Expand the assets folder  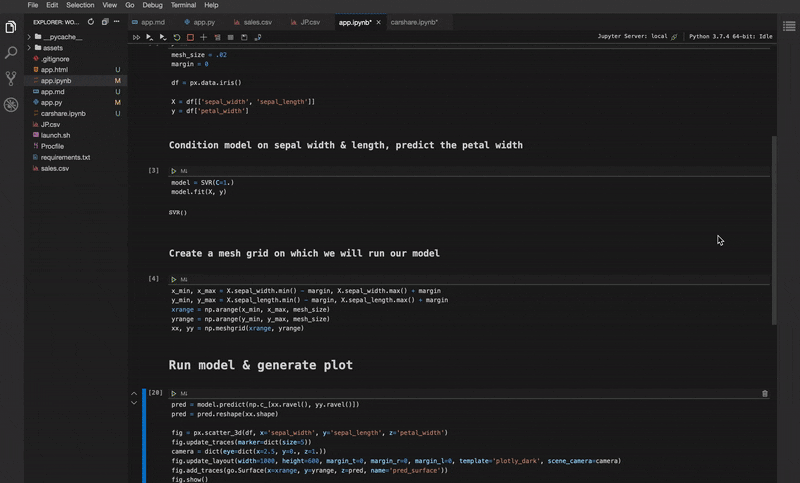point(52,47)
